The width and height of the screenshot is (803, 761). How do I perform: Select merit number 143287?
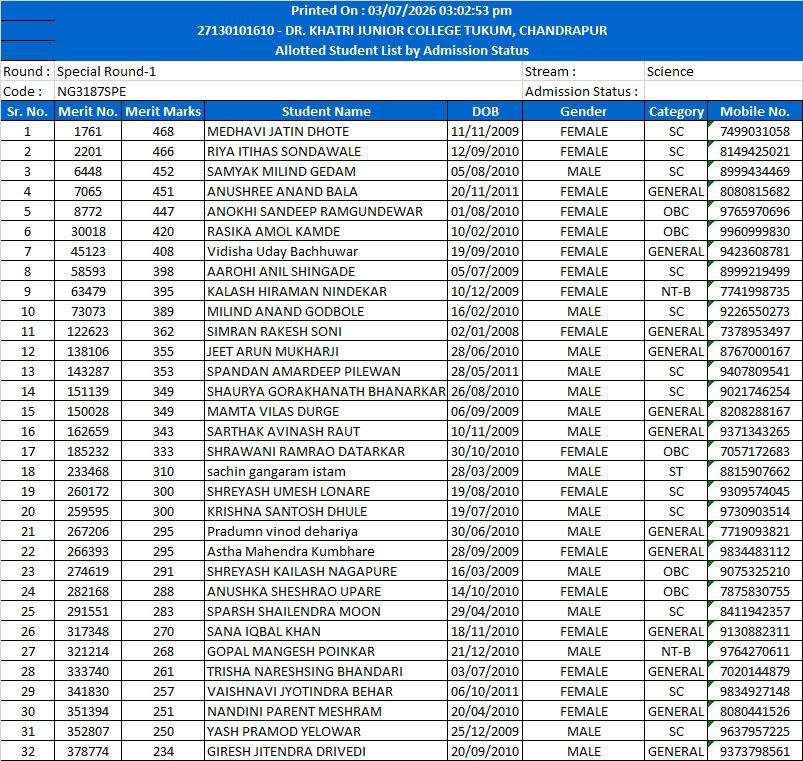pyautogui.click(x=88, y=371)
